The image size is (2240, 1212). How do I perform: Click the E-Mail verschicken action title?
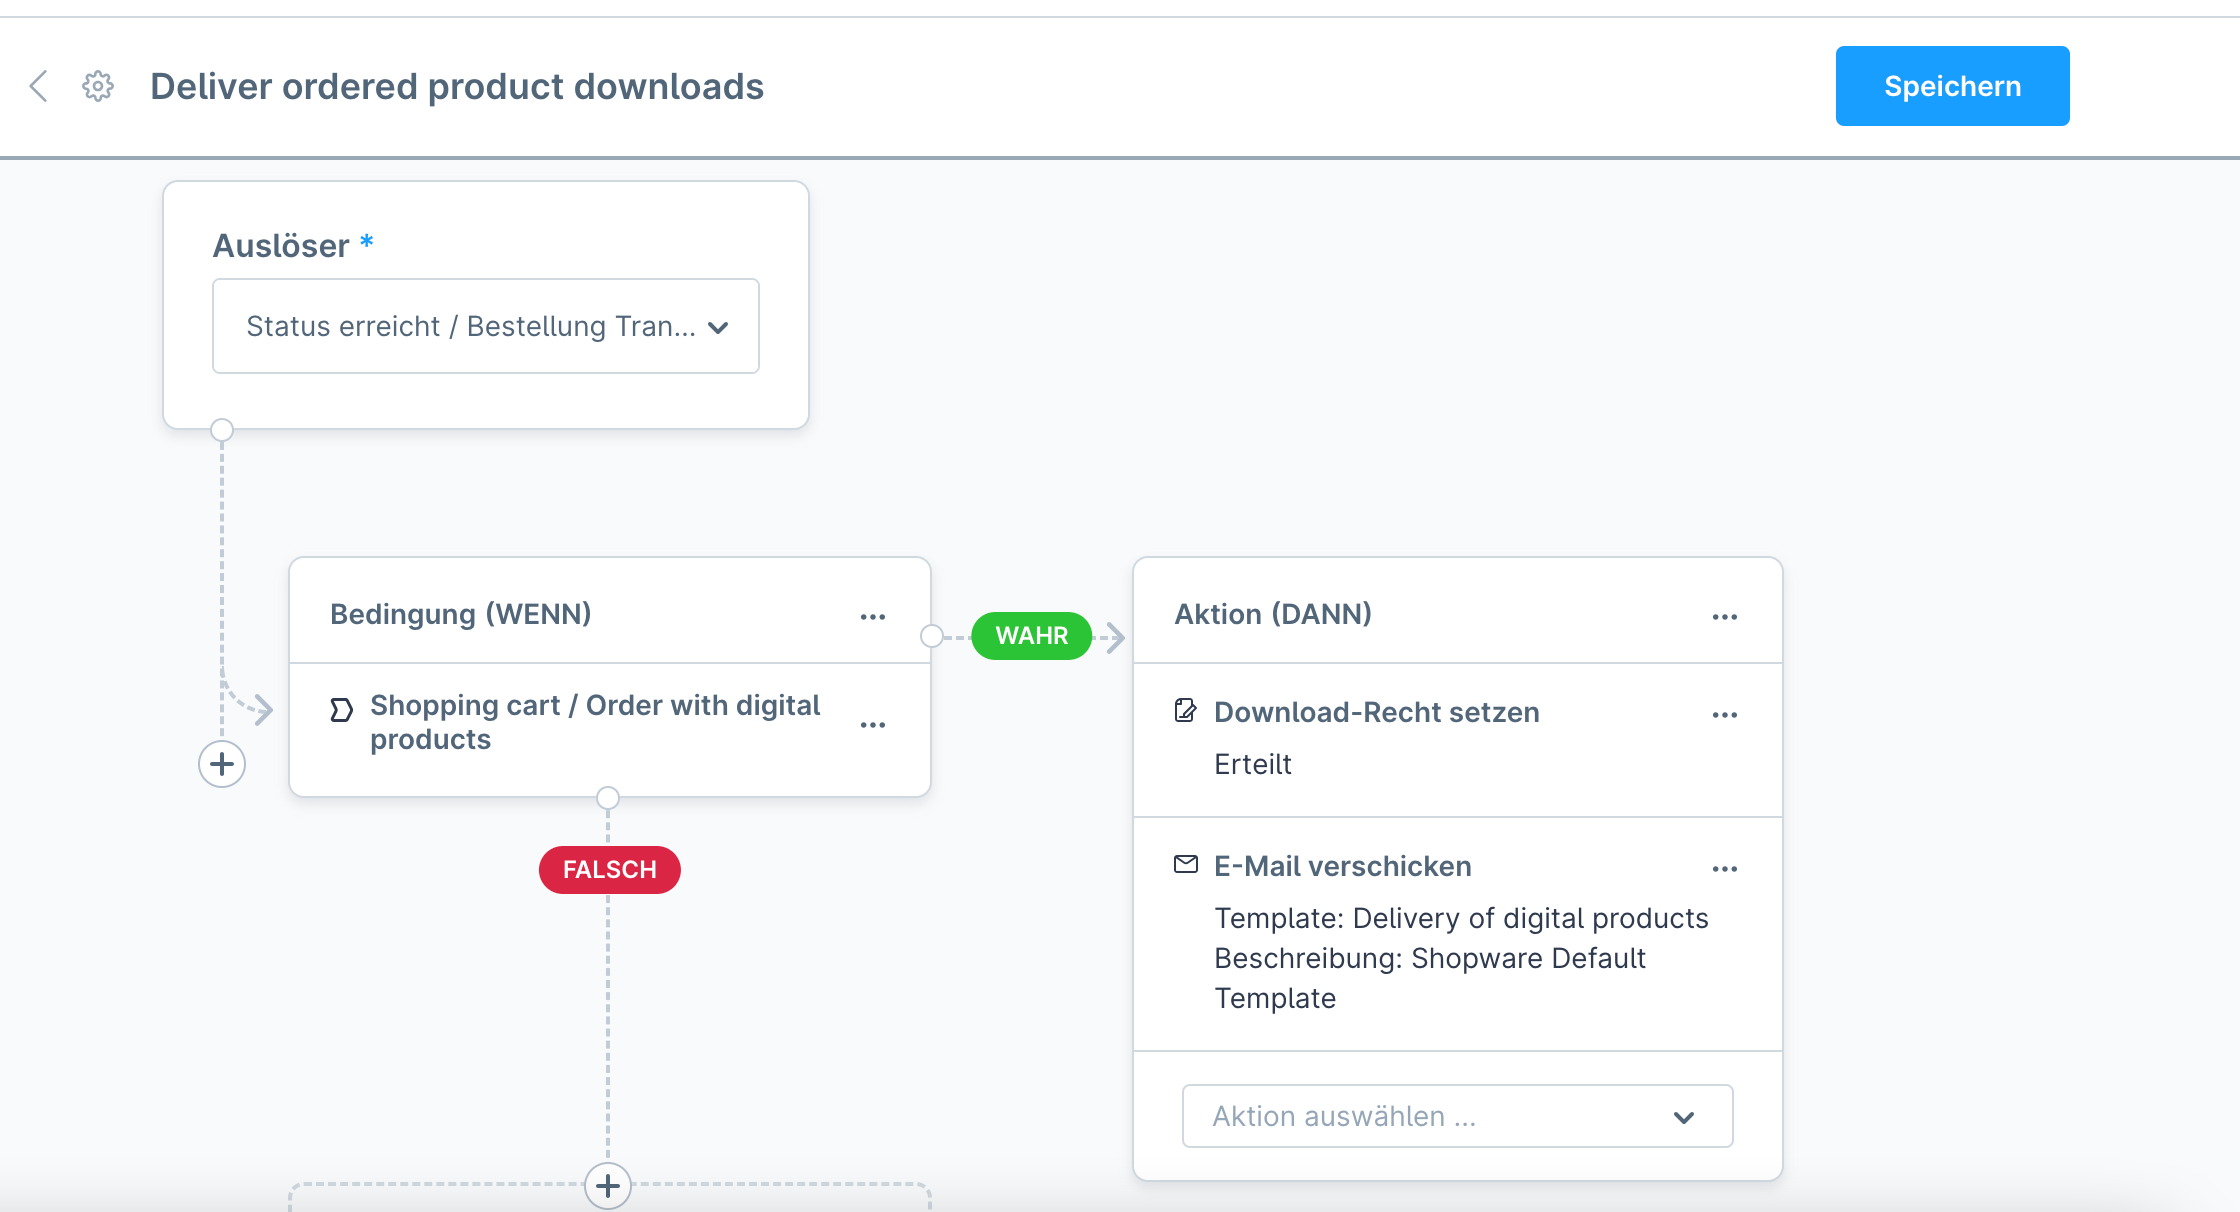[x=1343, y=866]
